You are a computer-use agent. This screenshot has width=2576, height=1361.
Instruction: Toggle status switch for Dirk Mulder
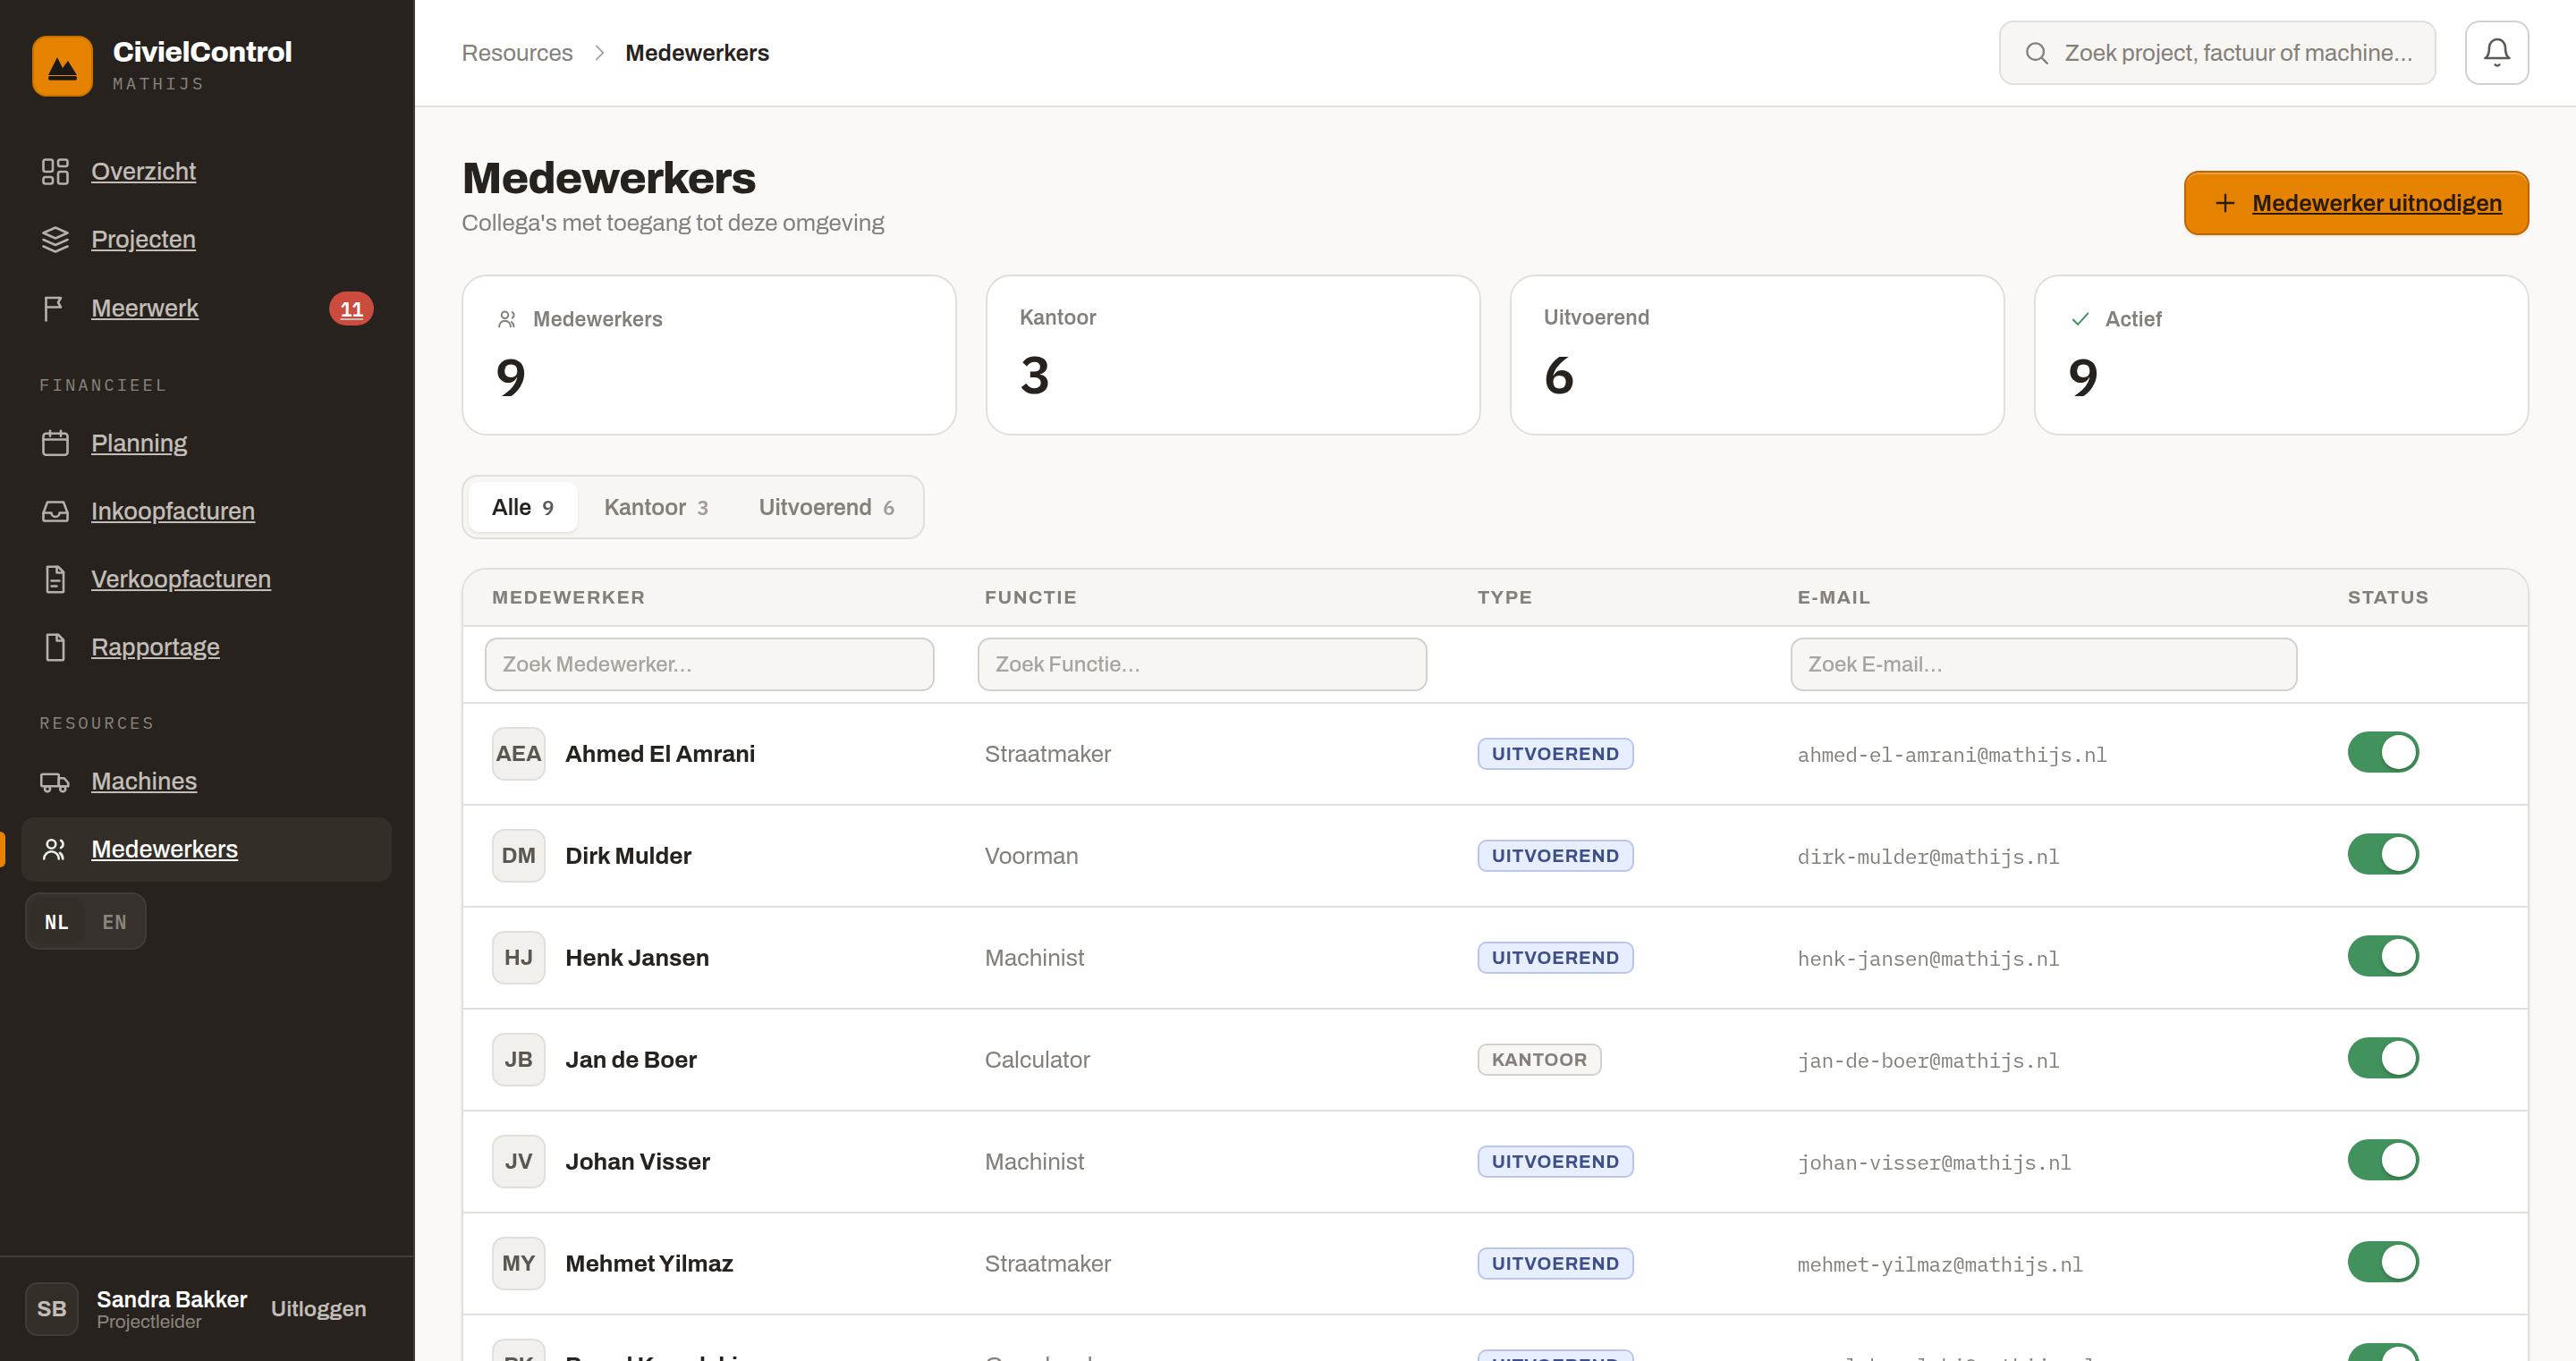[2382, 854]
